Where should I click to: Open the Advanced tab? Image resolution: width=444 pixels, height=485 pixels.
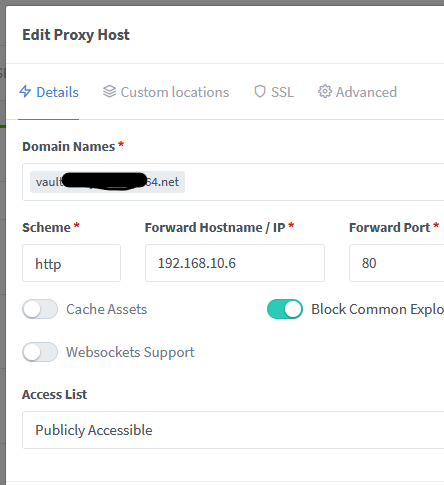pos(357,92)
